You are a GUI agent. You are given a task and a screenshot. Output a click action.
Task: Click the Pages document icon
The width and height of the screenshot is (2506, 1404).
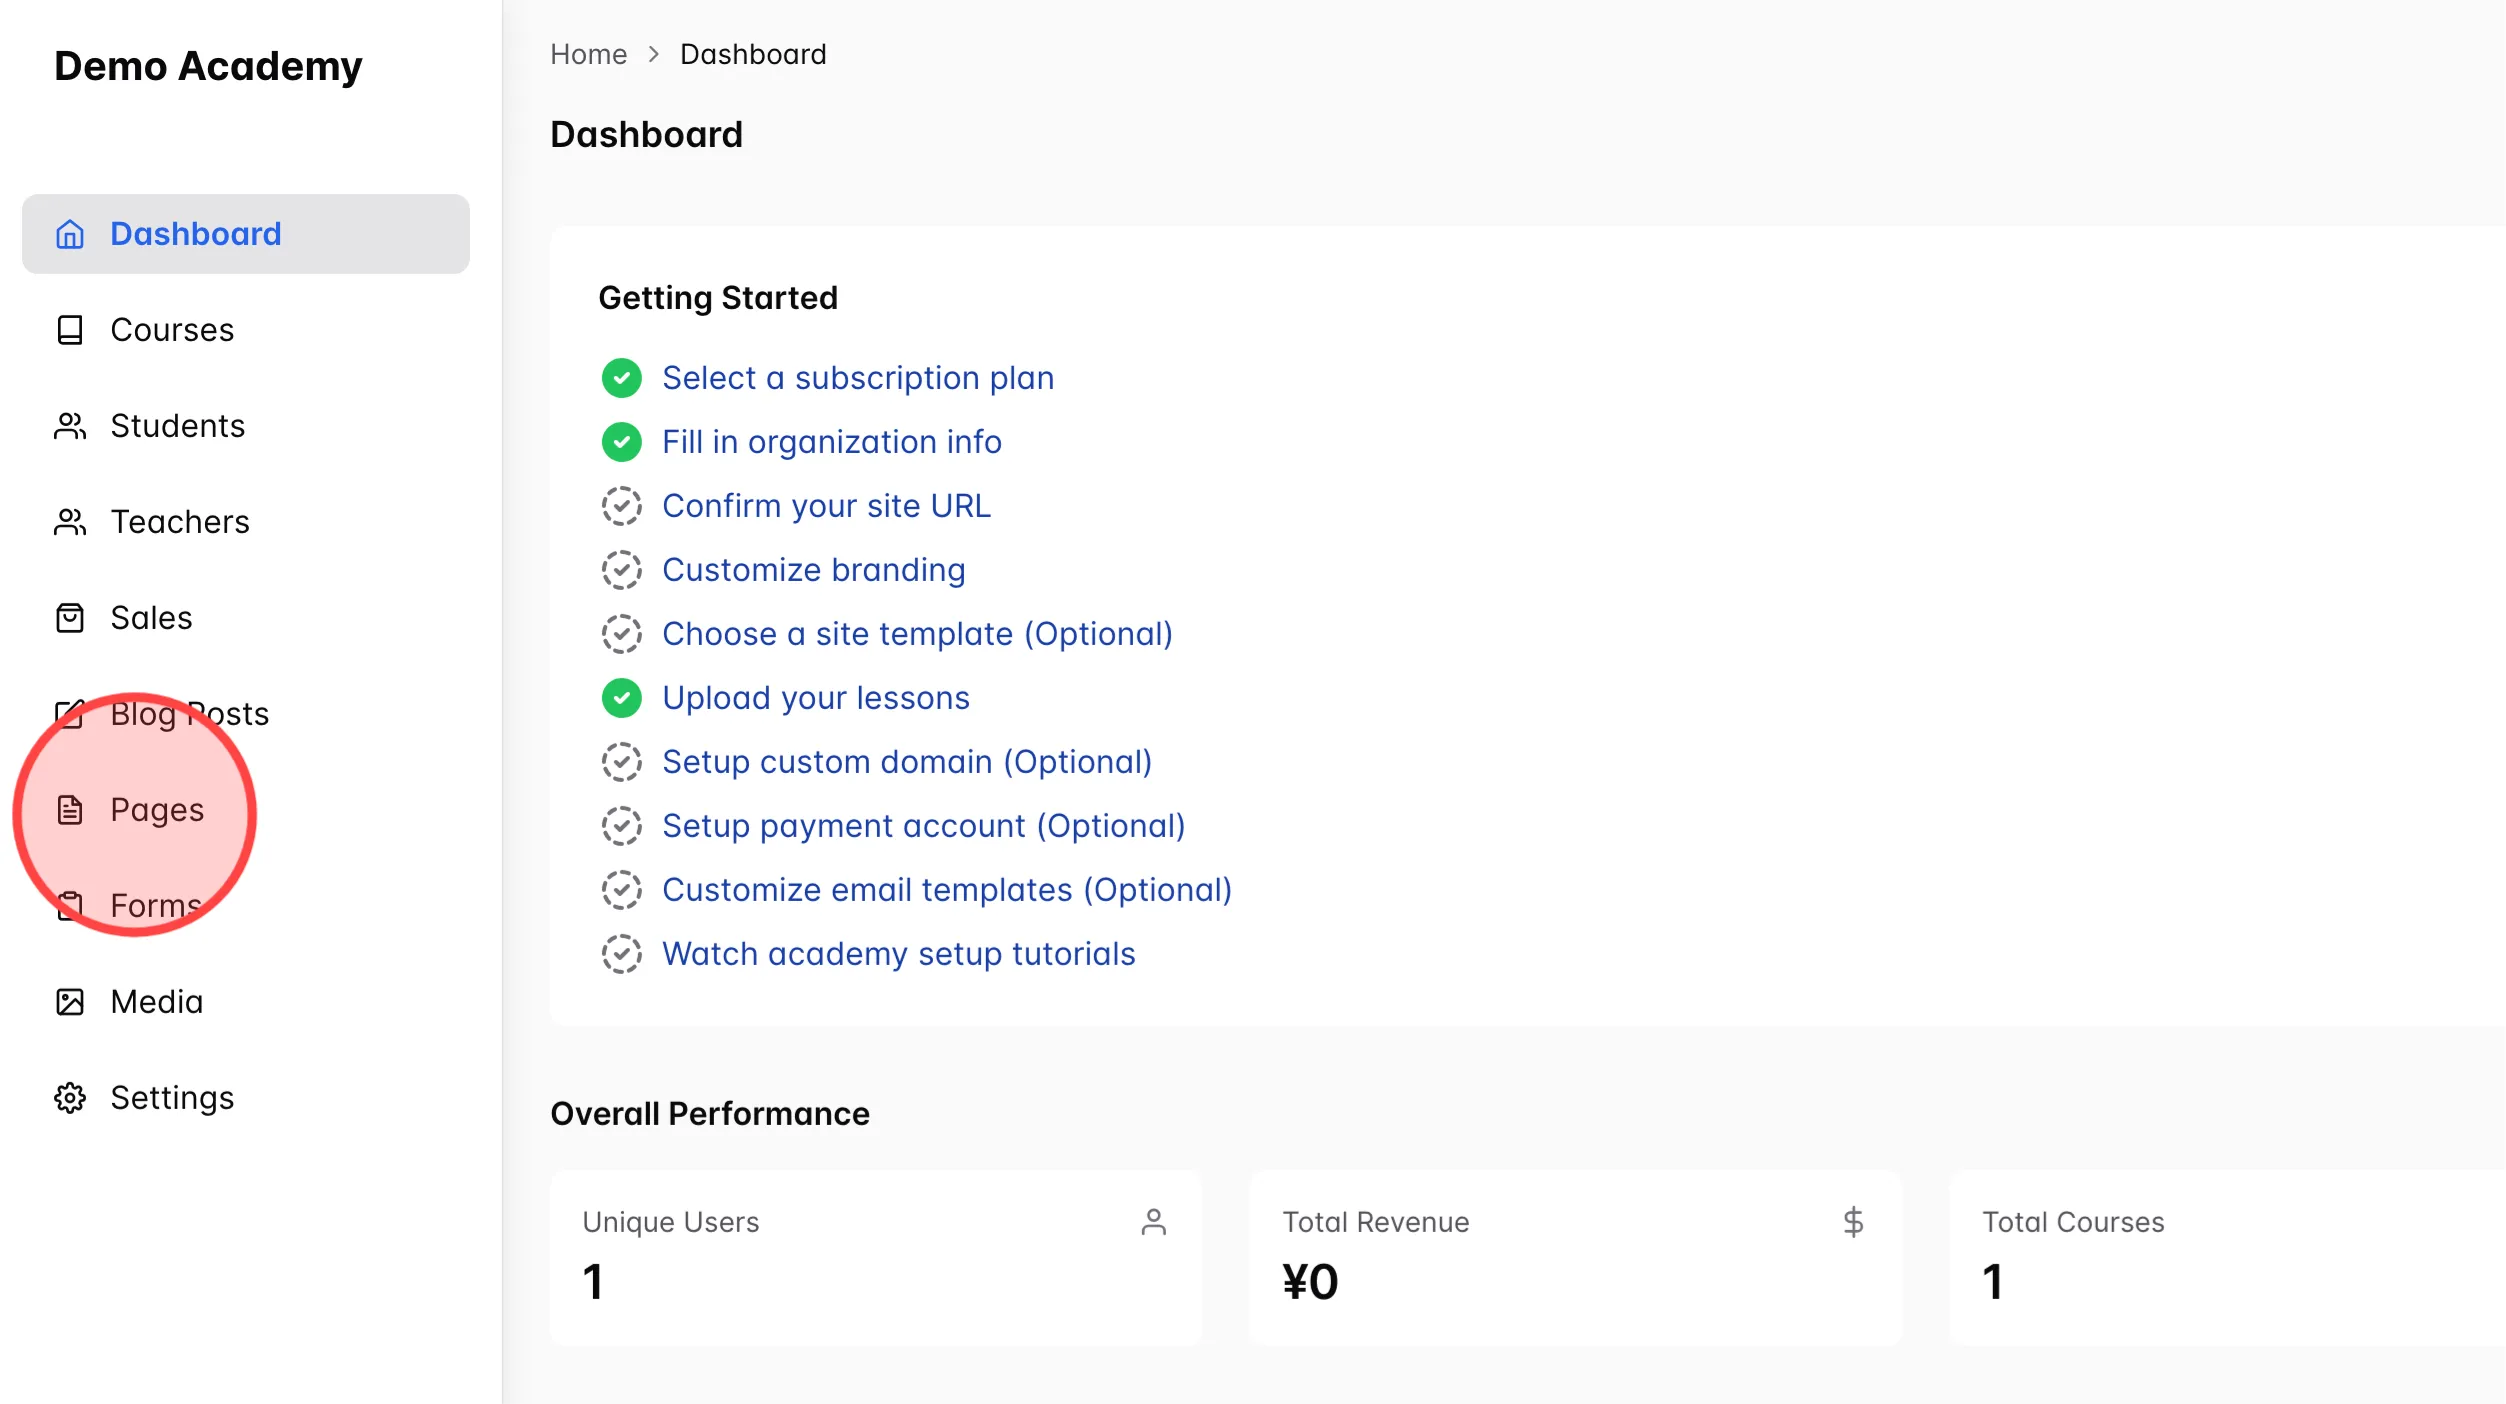pos(70,810)
